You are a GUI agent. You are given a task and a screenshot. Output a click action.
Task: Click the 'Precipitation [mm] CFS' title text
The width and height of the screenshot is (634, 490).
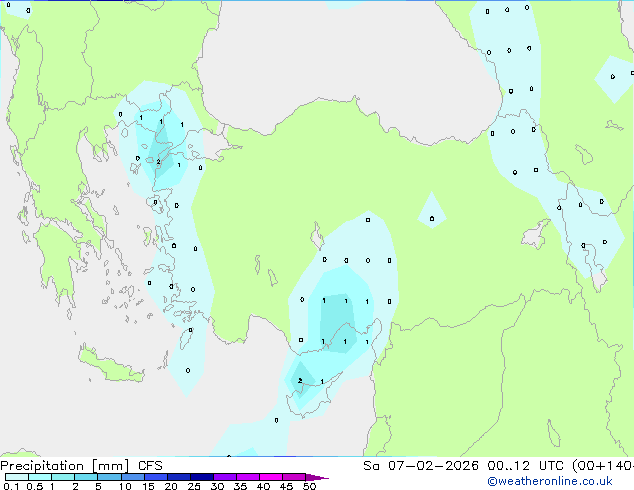pos(81,466)
